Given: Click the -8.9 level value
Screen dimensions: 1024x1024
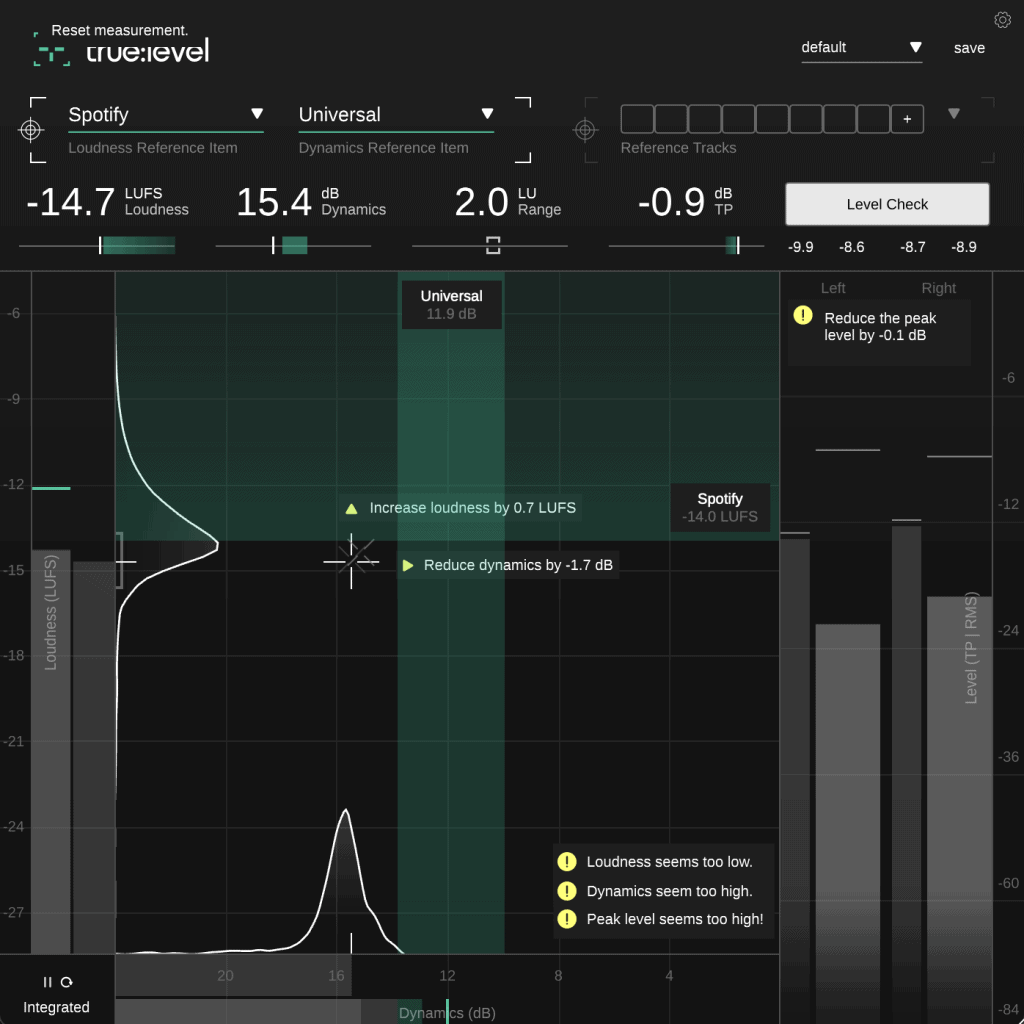Looking at the screenshot, I should point(964,248).
